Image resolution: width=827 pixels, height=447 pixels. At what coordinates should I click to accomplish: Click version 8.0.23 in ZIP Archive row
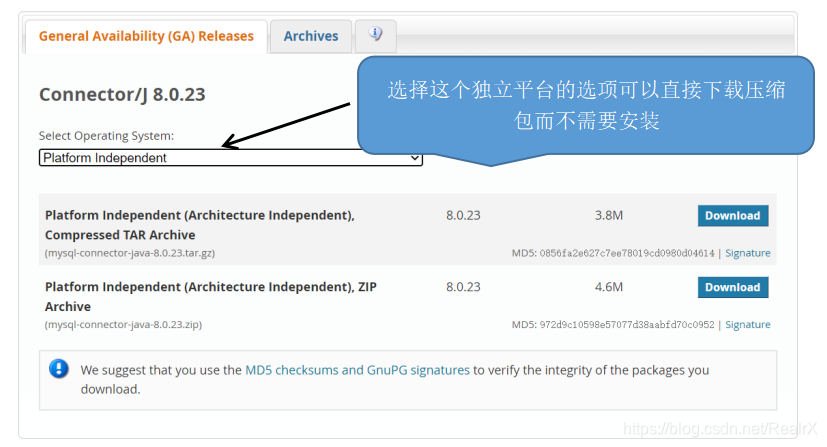point(463,287)
